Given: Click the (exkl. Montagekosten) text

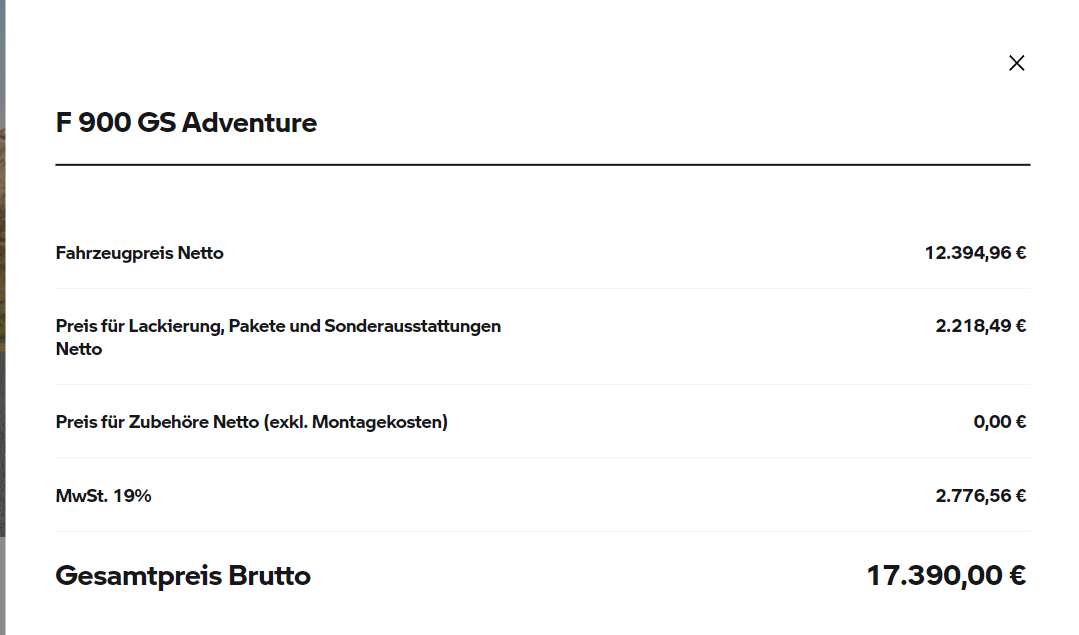Looking at the screenshot, I should pos(355,422).
